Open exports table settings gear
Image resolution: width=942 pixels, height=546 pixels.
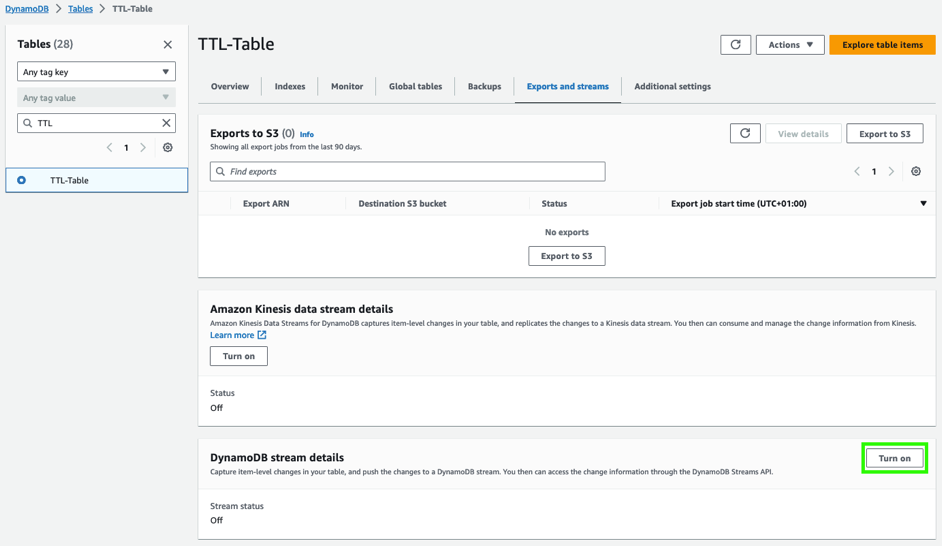click(915, 172)
